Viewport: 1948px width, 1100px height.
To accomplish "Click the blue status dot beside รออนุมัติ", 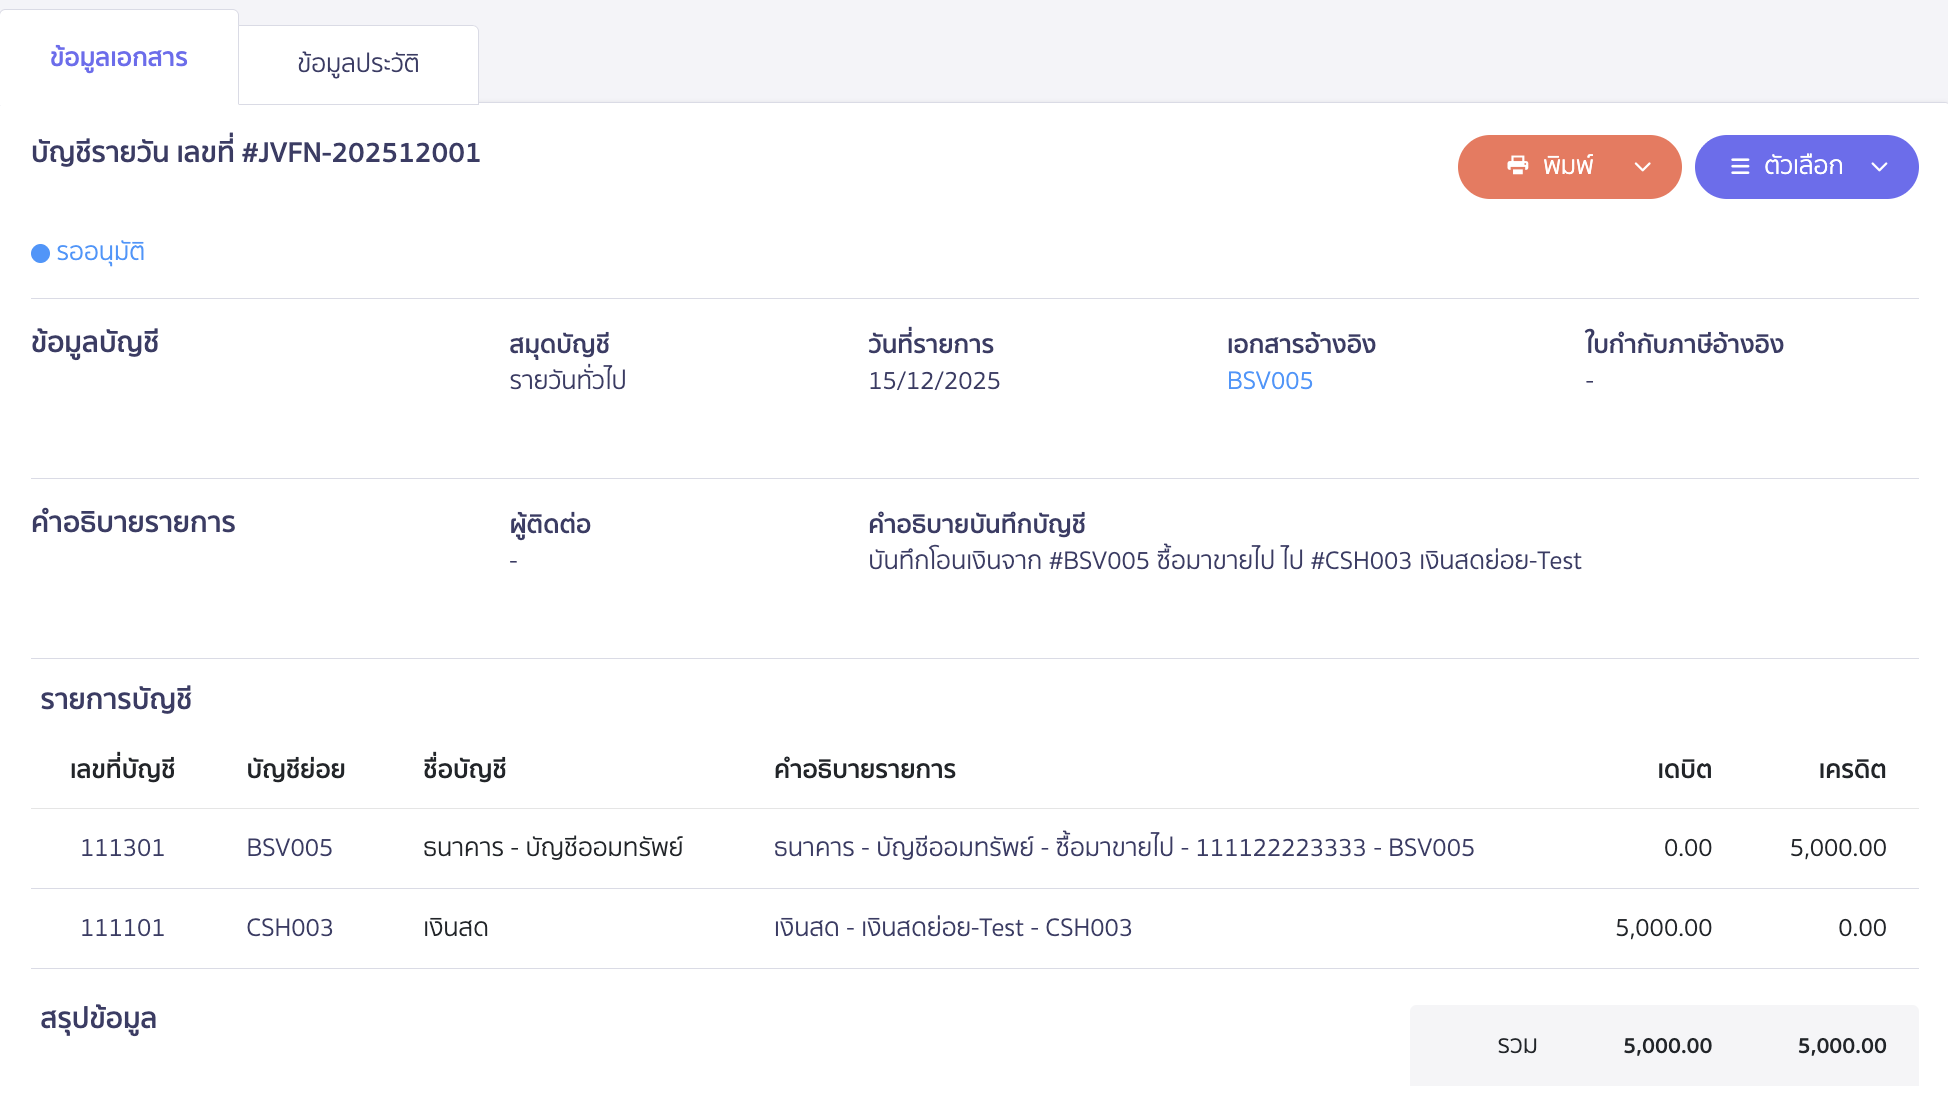I will [x=40, y=253].
